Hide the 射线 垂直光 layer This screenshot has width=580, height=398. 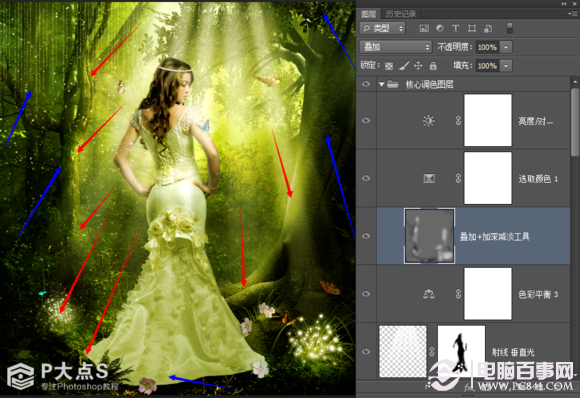366,351
